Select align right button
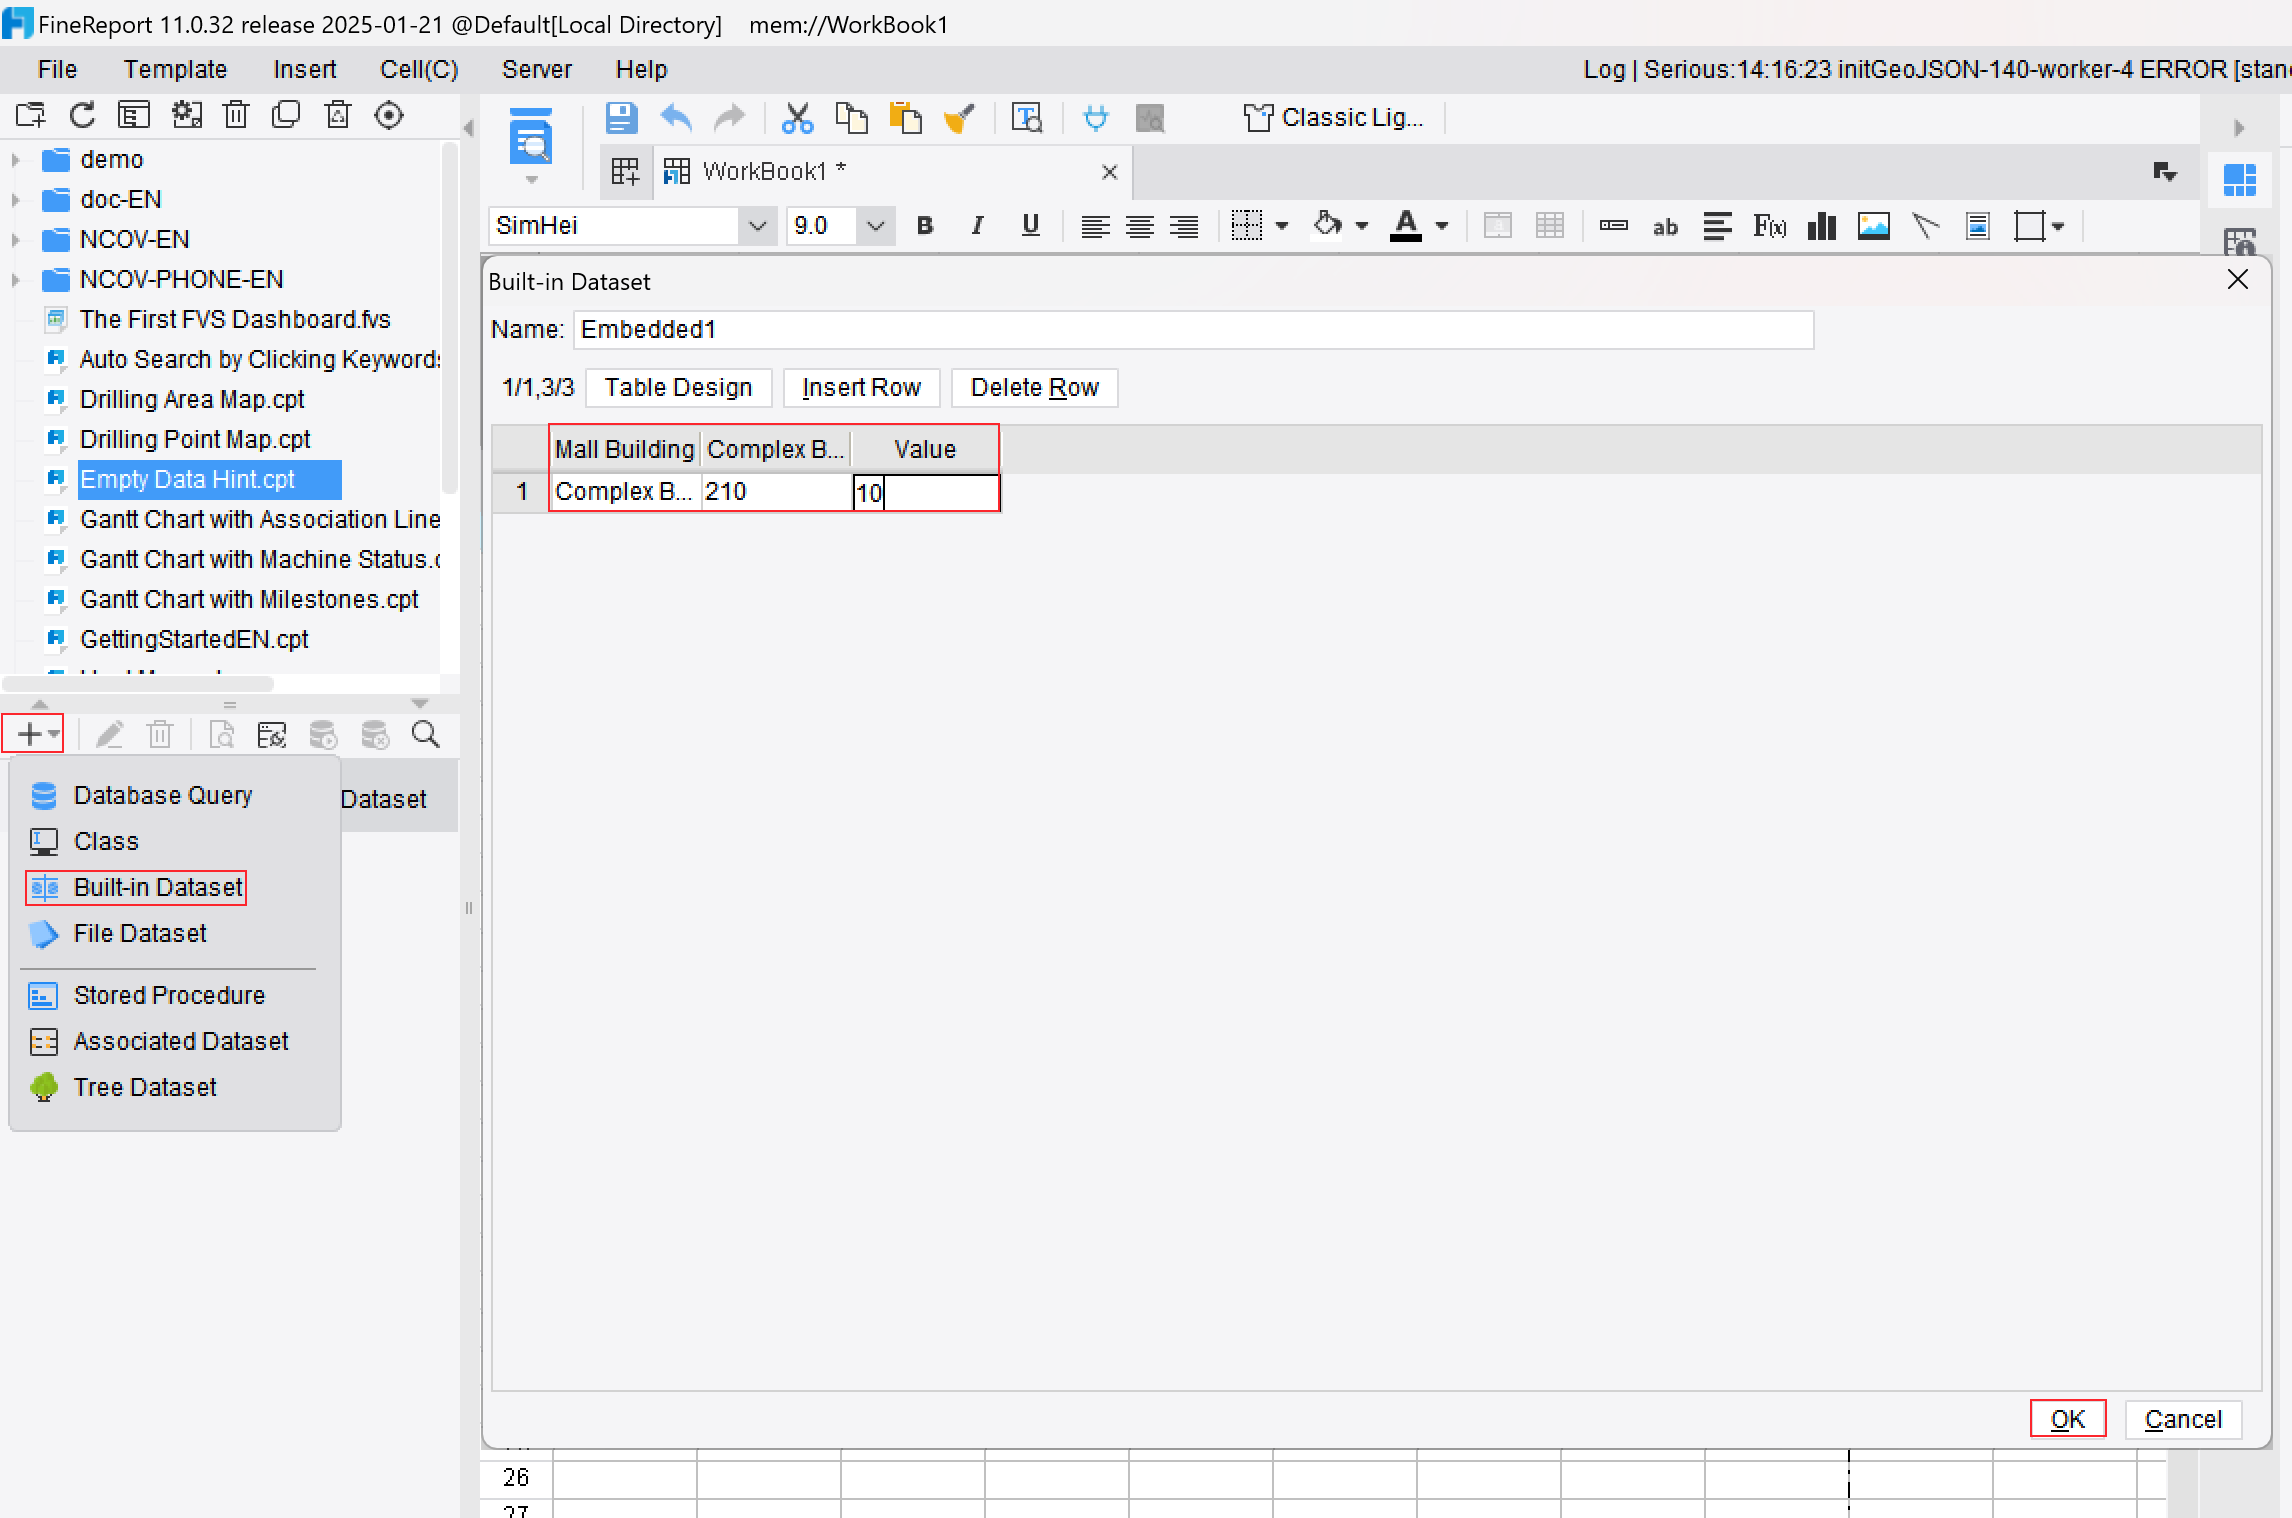Viewport: 2292px width, 1518px height. 1184,226
